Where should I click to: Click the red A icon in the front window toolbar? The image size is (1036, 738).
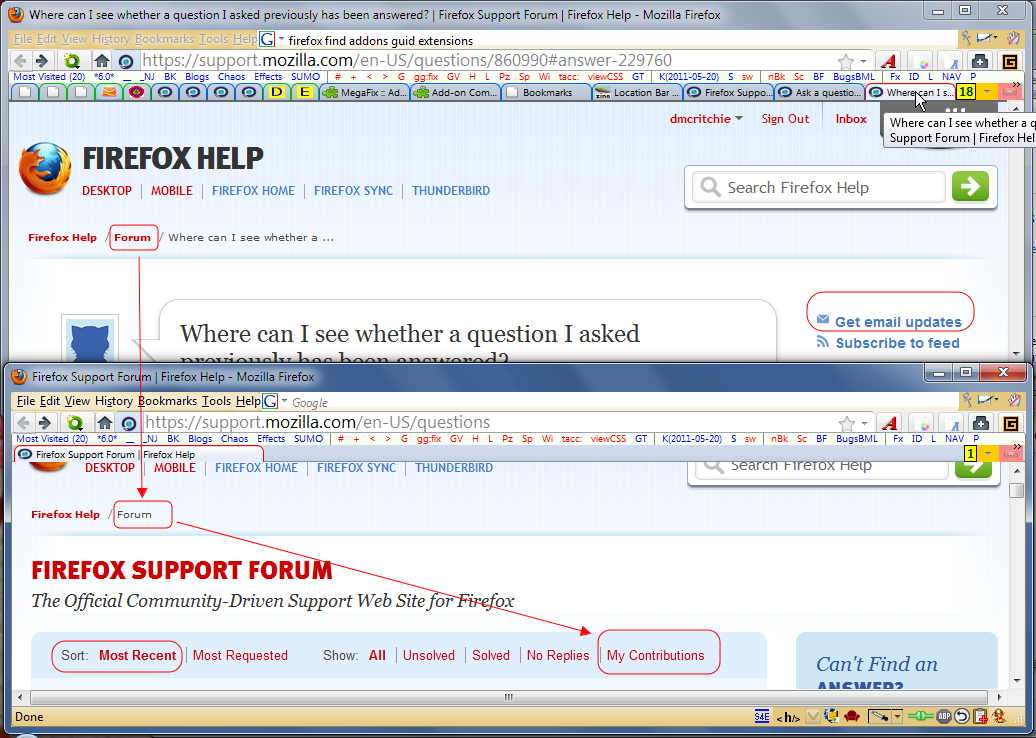(891, 423)
